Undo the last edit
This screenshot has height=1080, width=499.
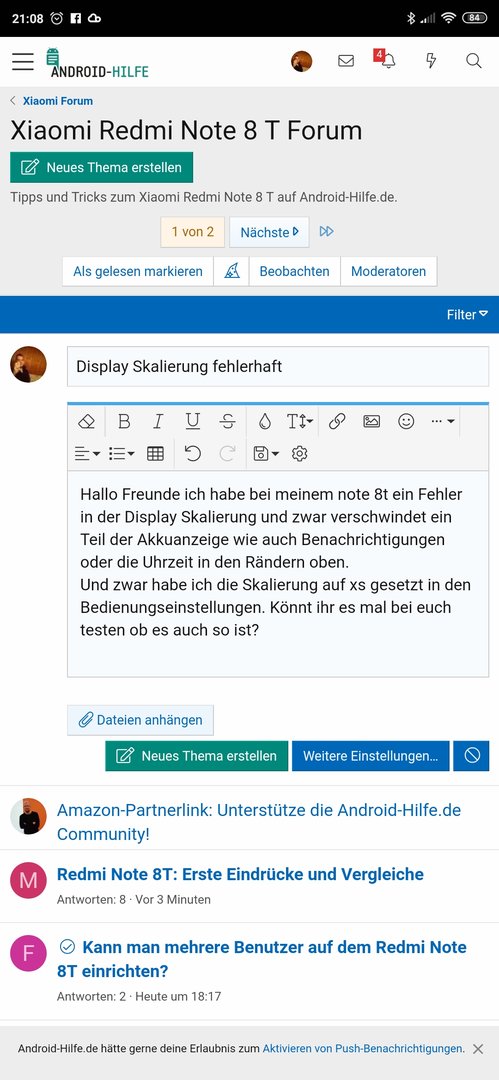click(193, 453)
